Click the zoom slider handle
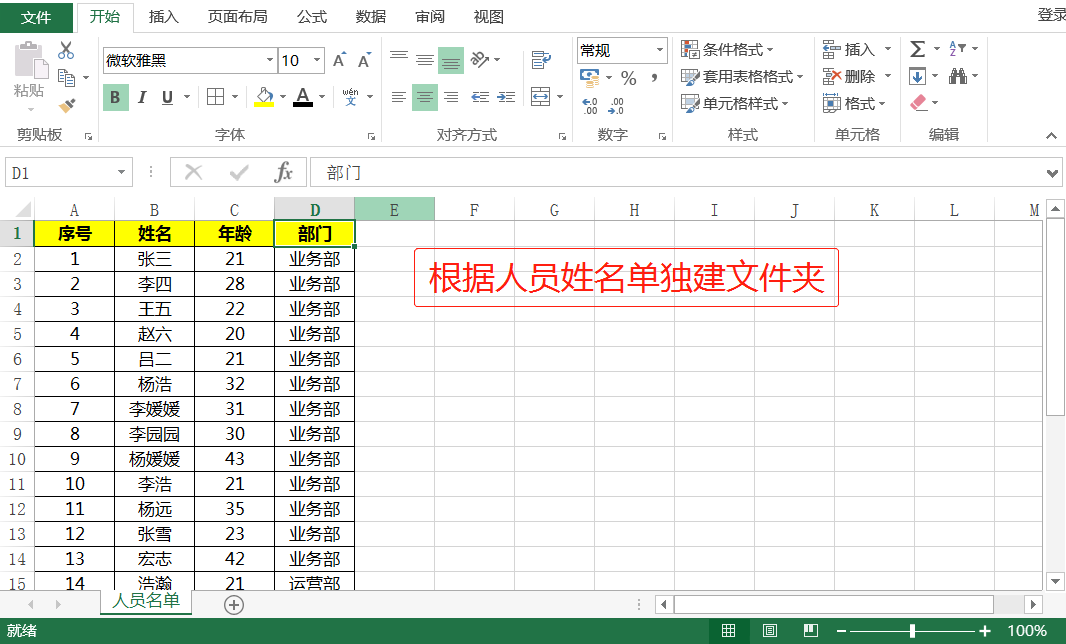This screenshot has width=1066, height=644. pos(912,631)
